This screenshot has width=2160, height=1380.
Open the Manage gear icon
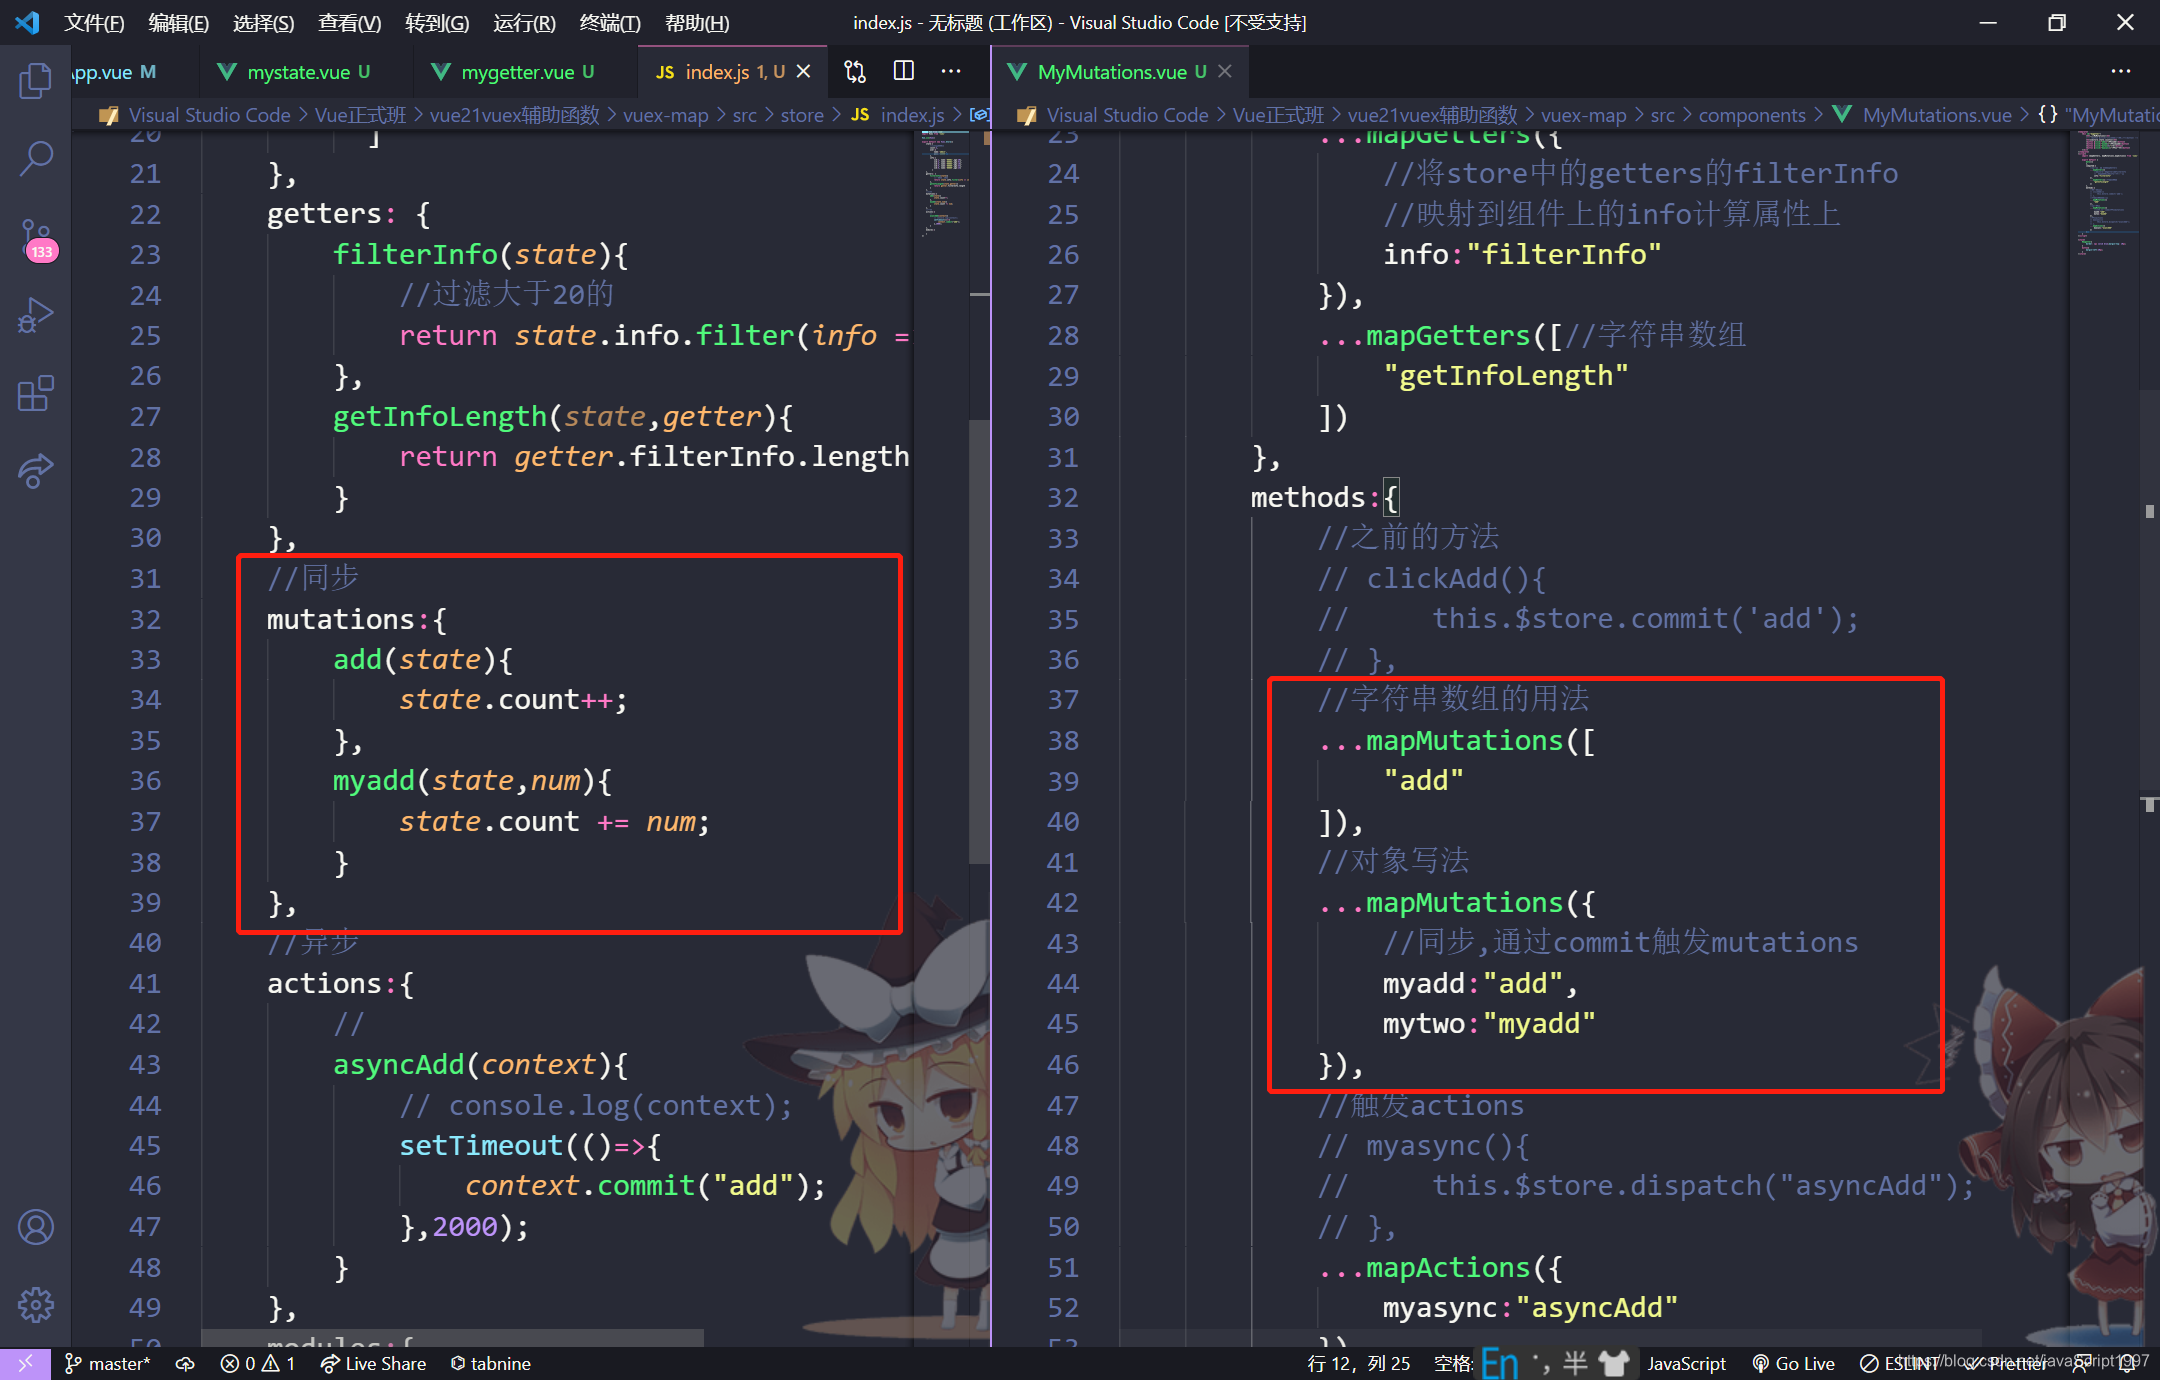36,1304
